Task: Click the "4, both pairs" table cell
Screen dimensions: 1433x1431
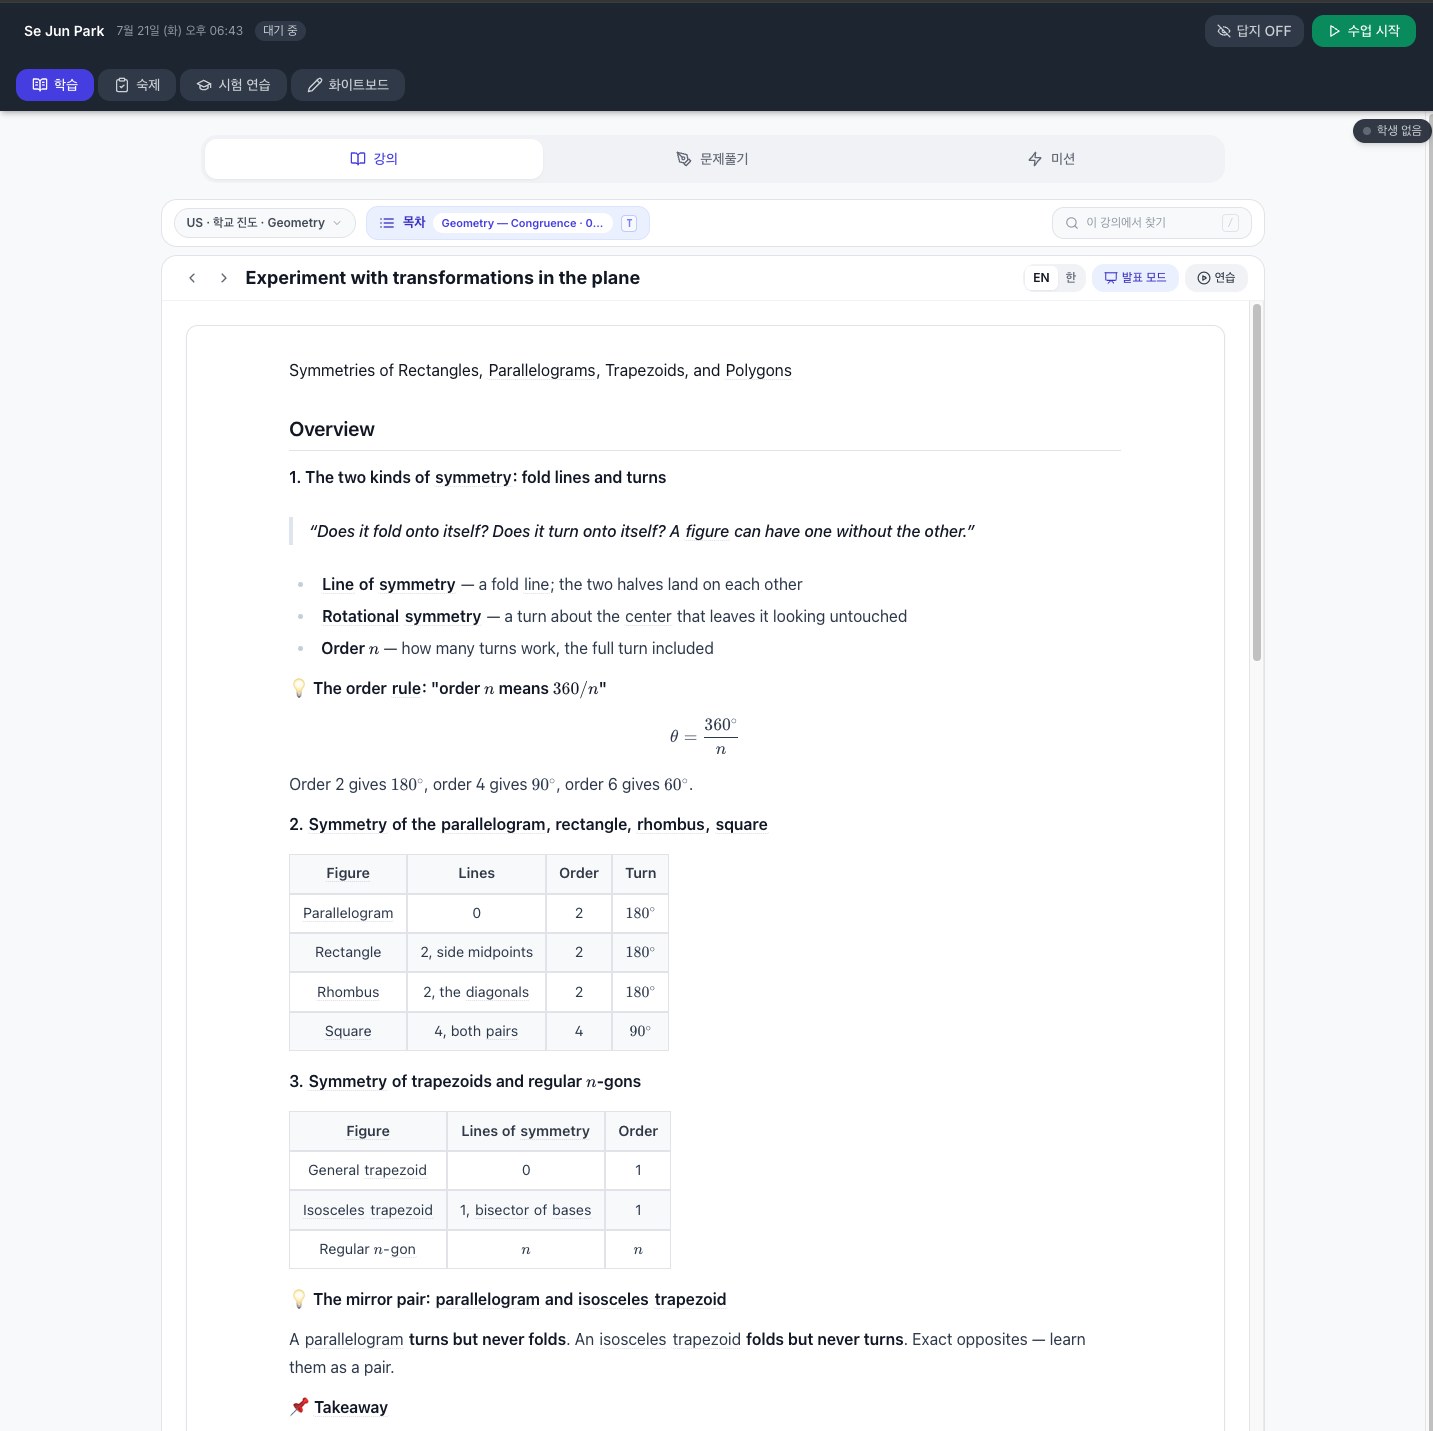Action: tap(477, 1031)
